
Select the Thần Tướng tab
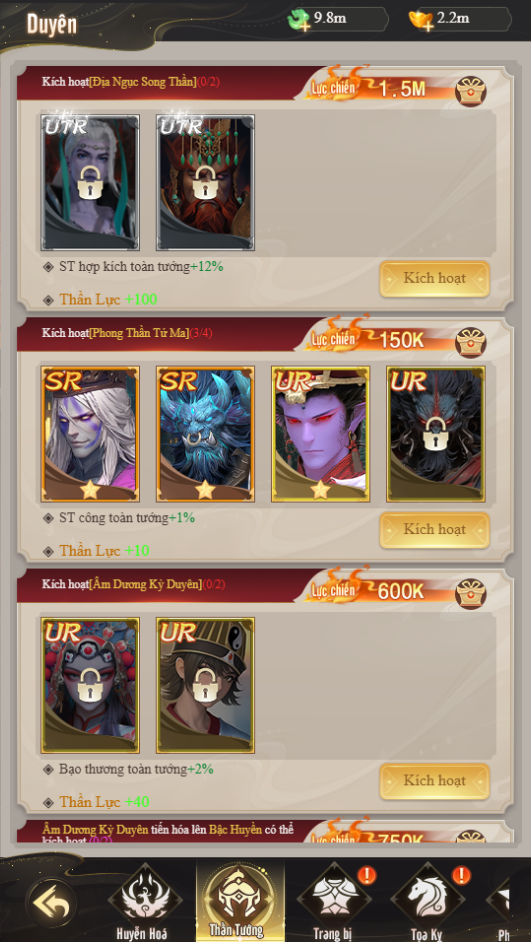[x=240, y=901]
